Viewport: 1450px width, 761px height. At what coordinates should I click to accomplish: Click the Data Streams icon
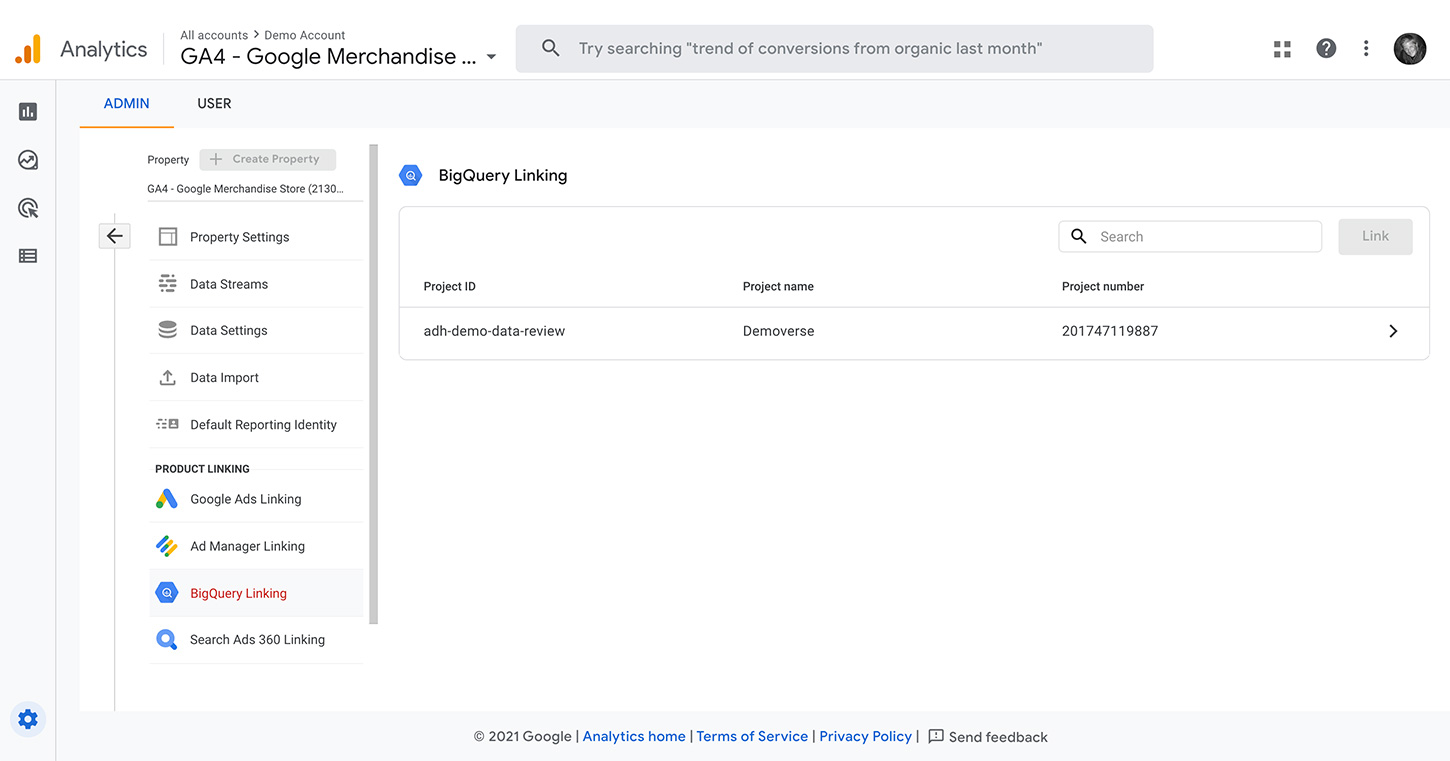tap(168, 284)
